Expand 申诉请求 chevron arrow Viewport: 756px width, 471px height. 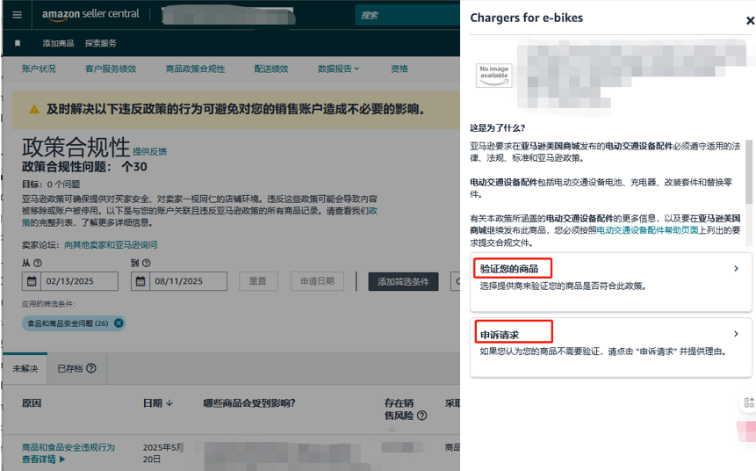(736, 334)
